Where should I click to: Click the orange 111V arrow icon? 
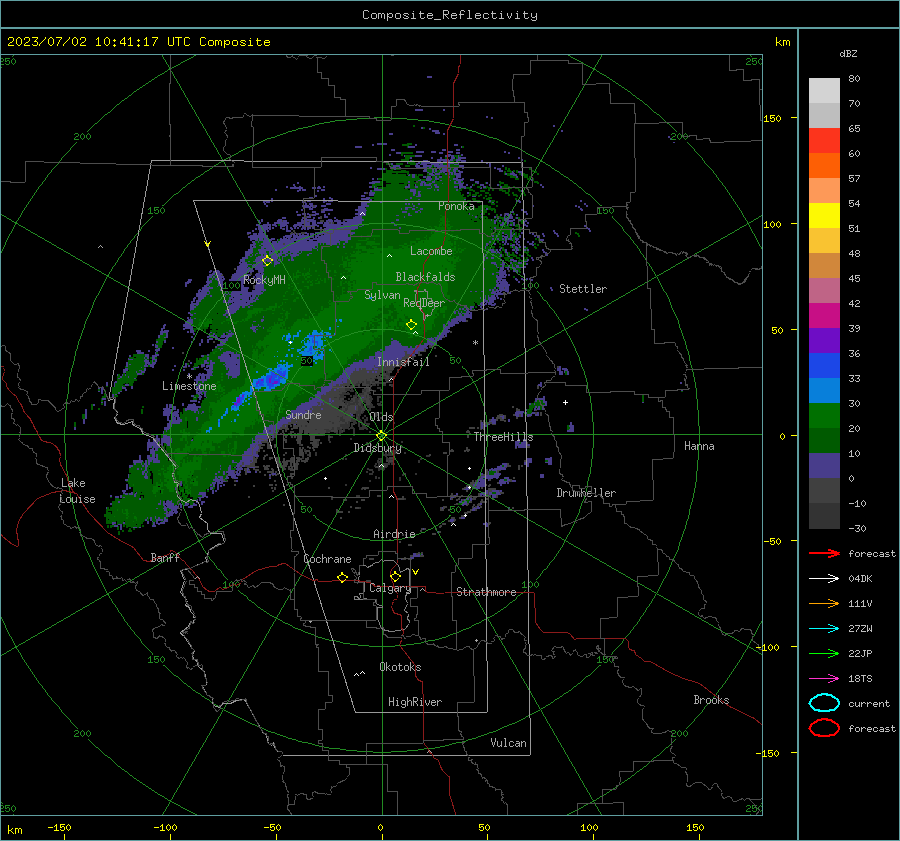click(x=824, y=603)
